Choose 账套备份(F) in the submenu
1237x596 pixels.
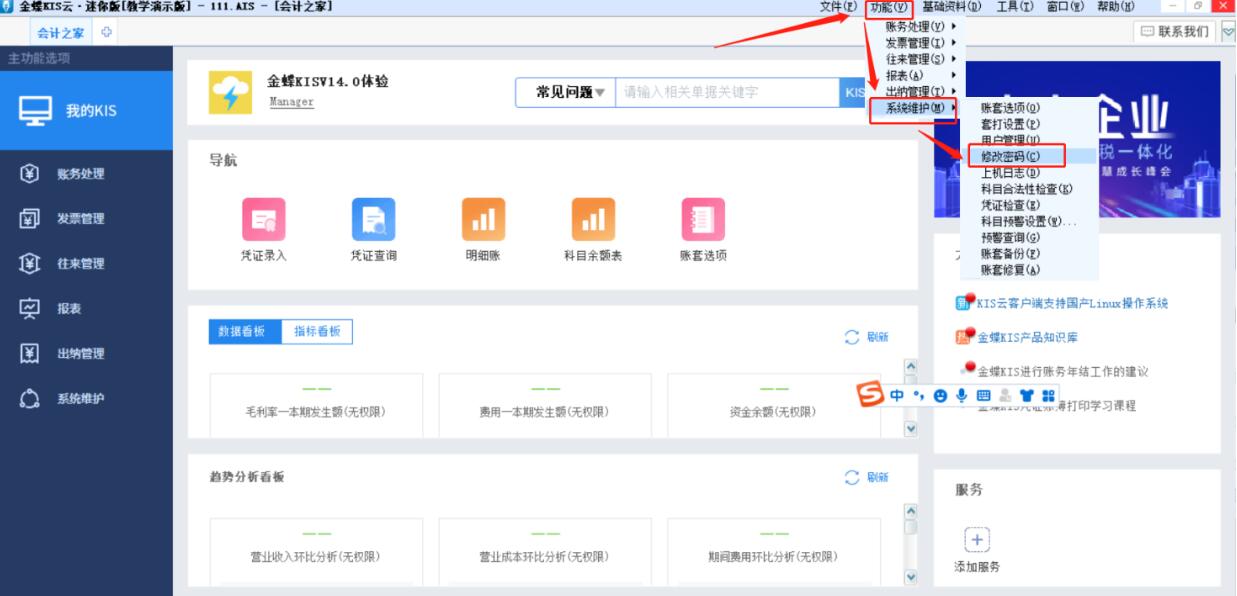pyautogui.click(x=1011, y=254)
